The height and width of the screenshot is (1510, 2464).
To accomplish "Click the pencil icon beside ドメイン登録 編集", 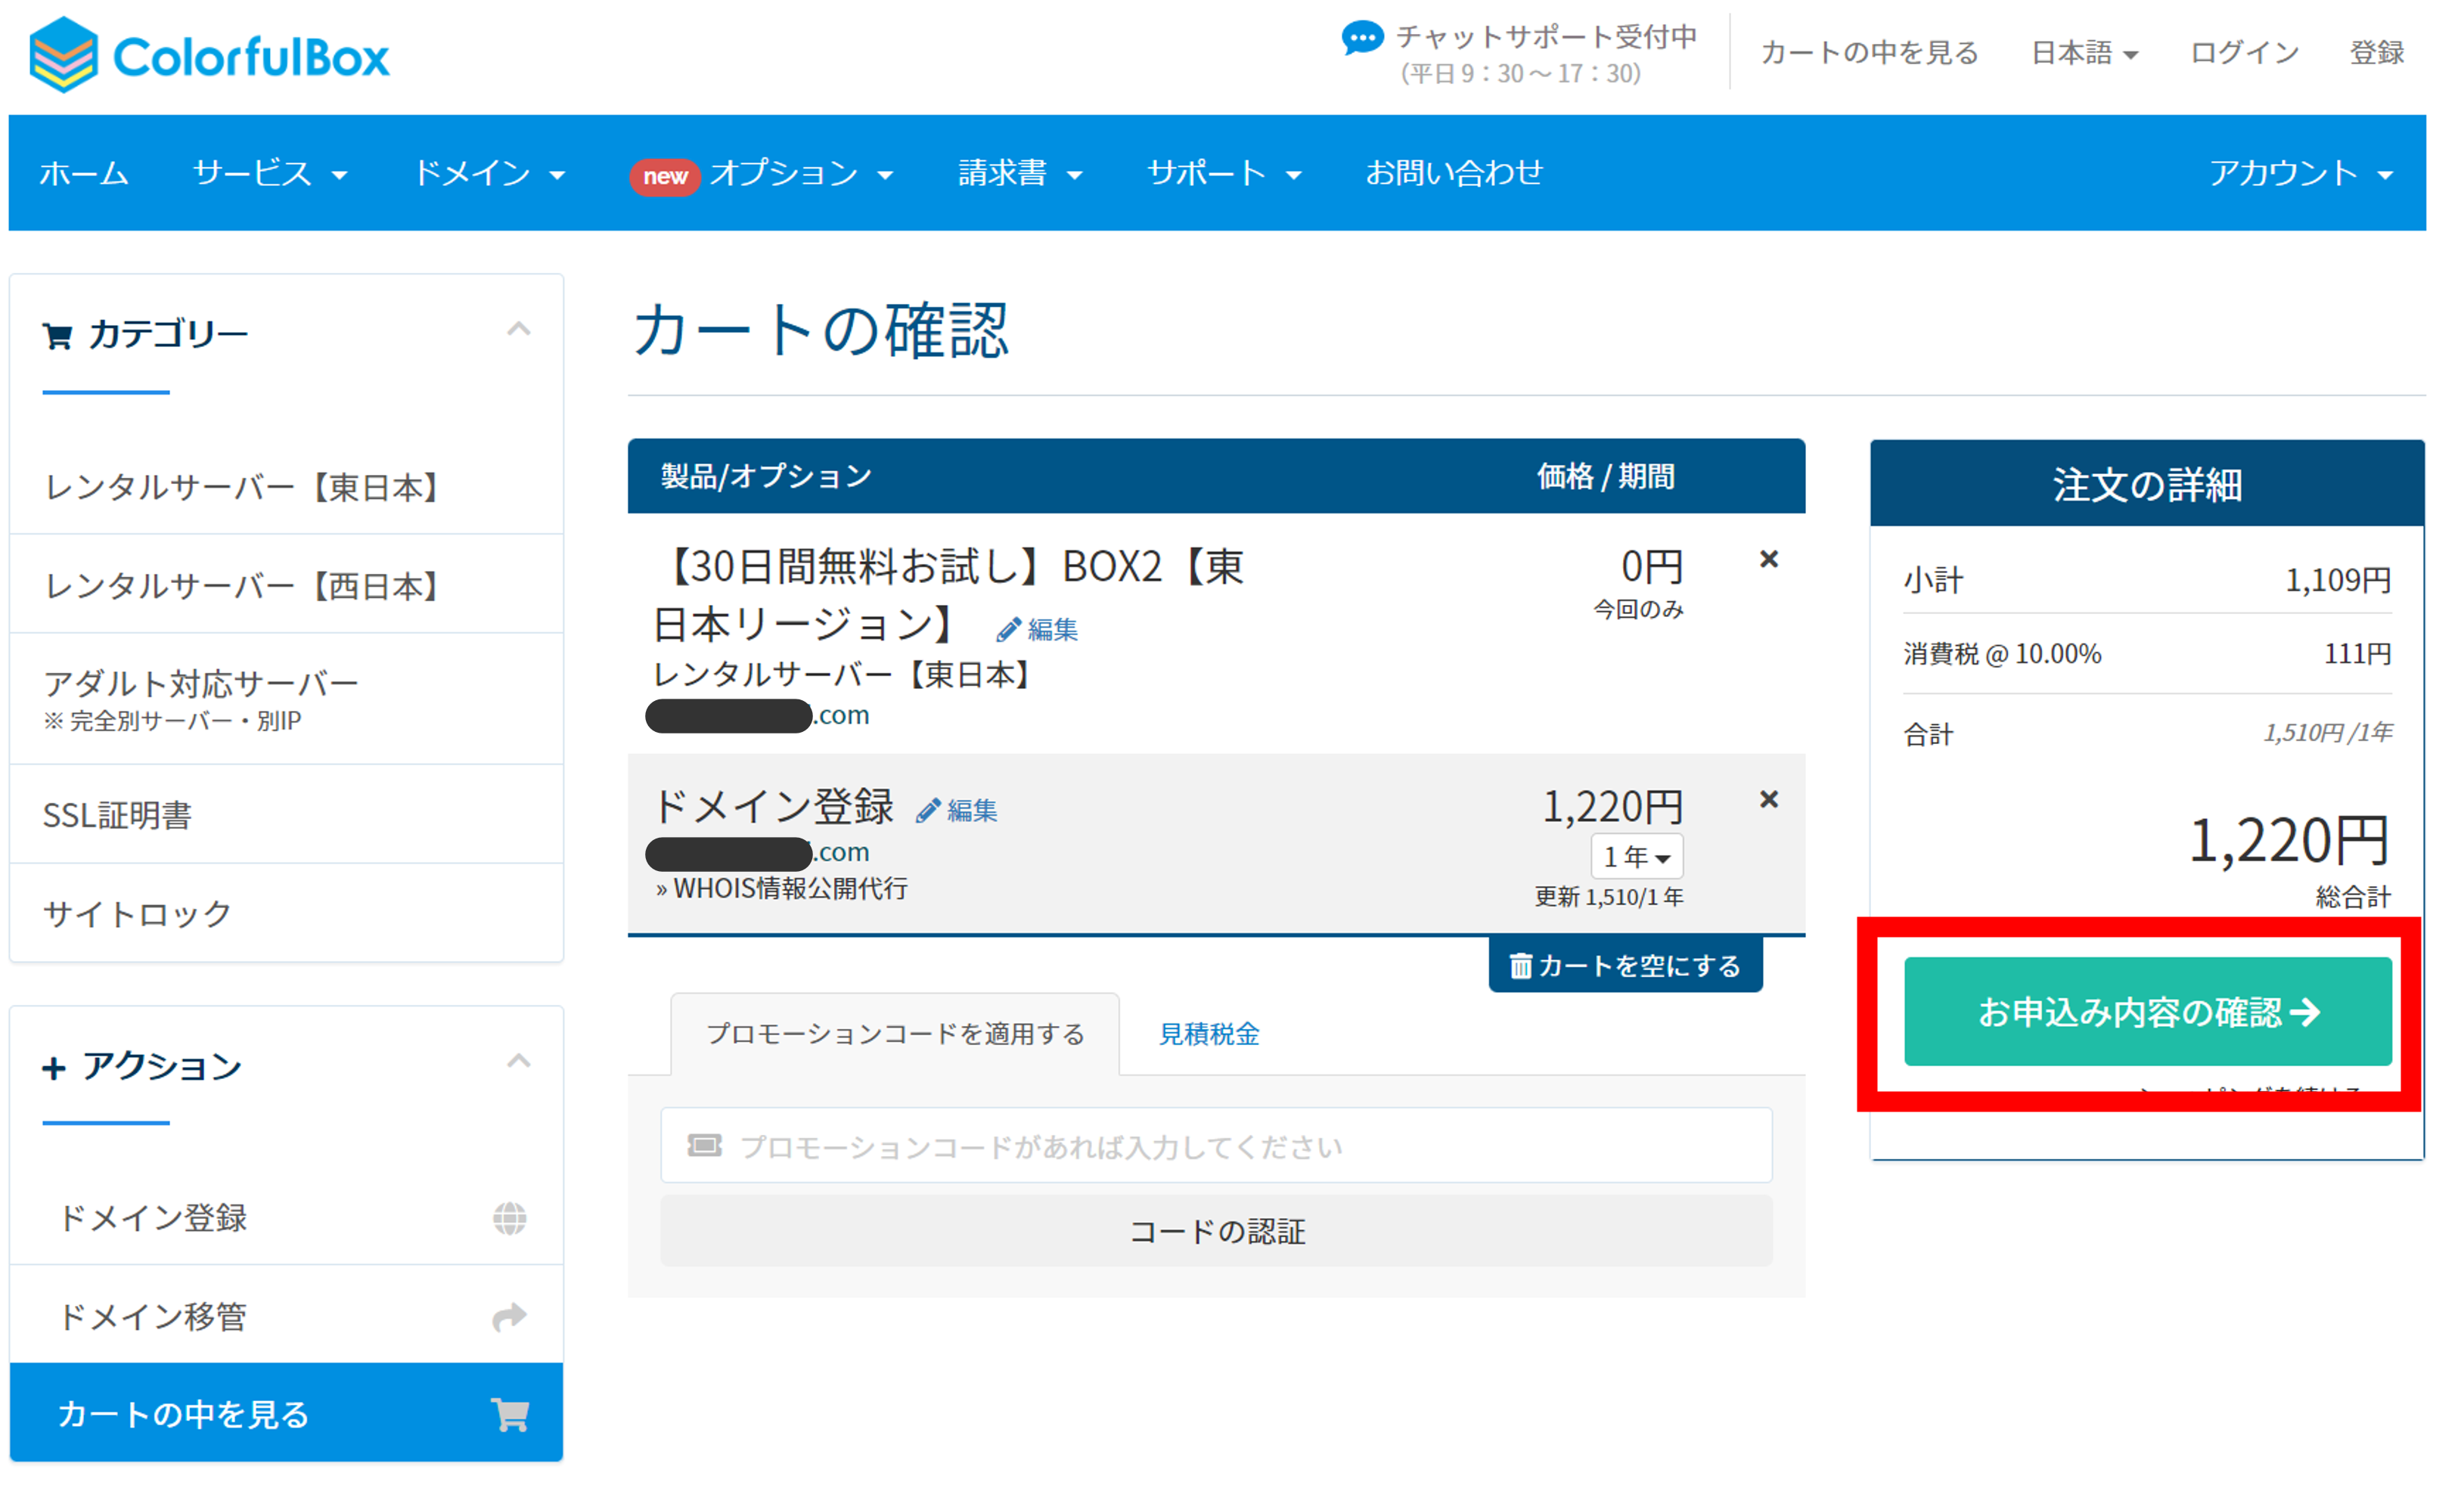I will 927,810.
